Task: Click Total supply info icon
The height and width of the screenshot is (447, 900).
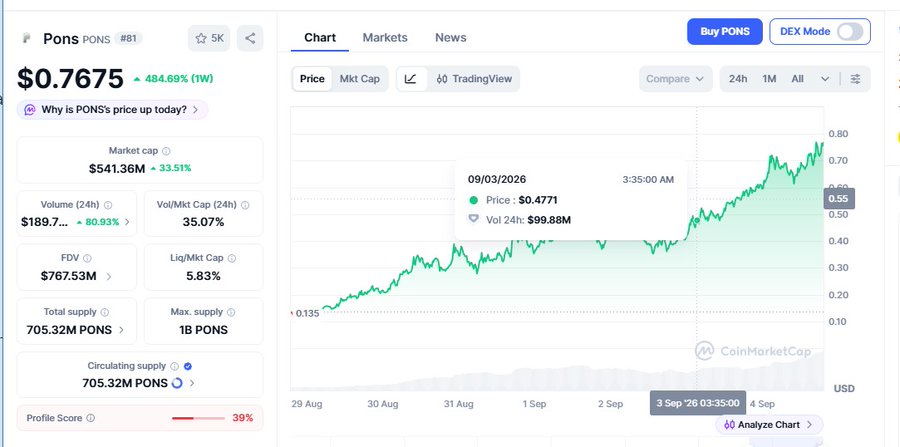Action: coord(104,313)
